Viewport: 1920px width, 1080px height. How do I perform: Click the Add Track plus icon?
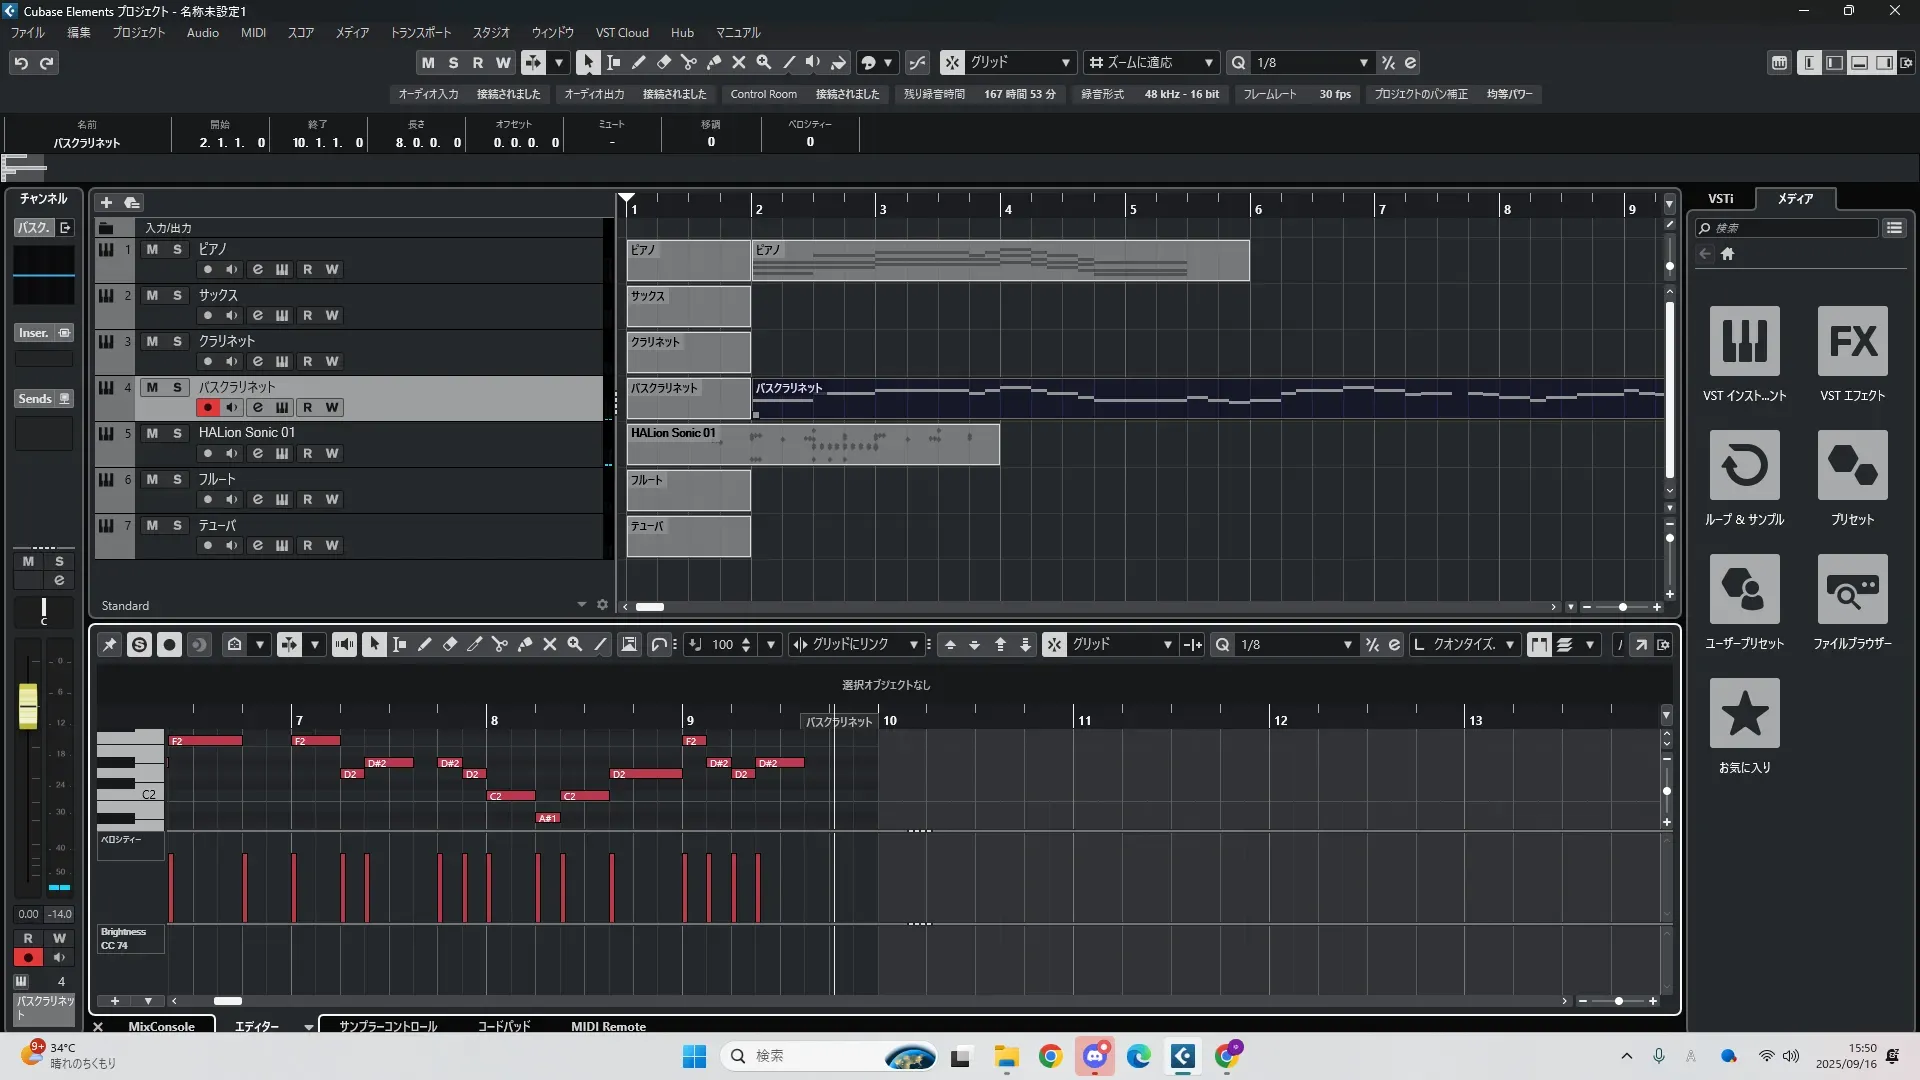pyautogui.click(x=106, y=202)
